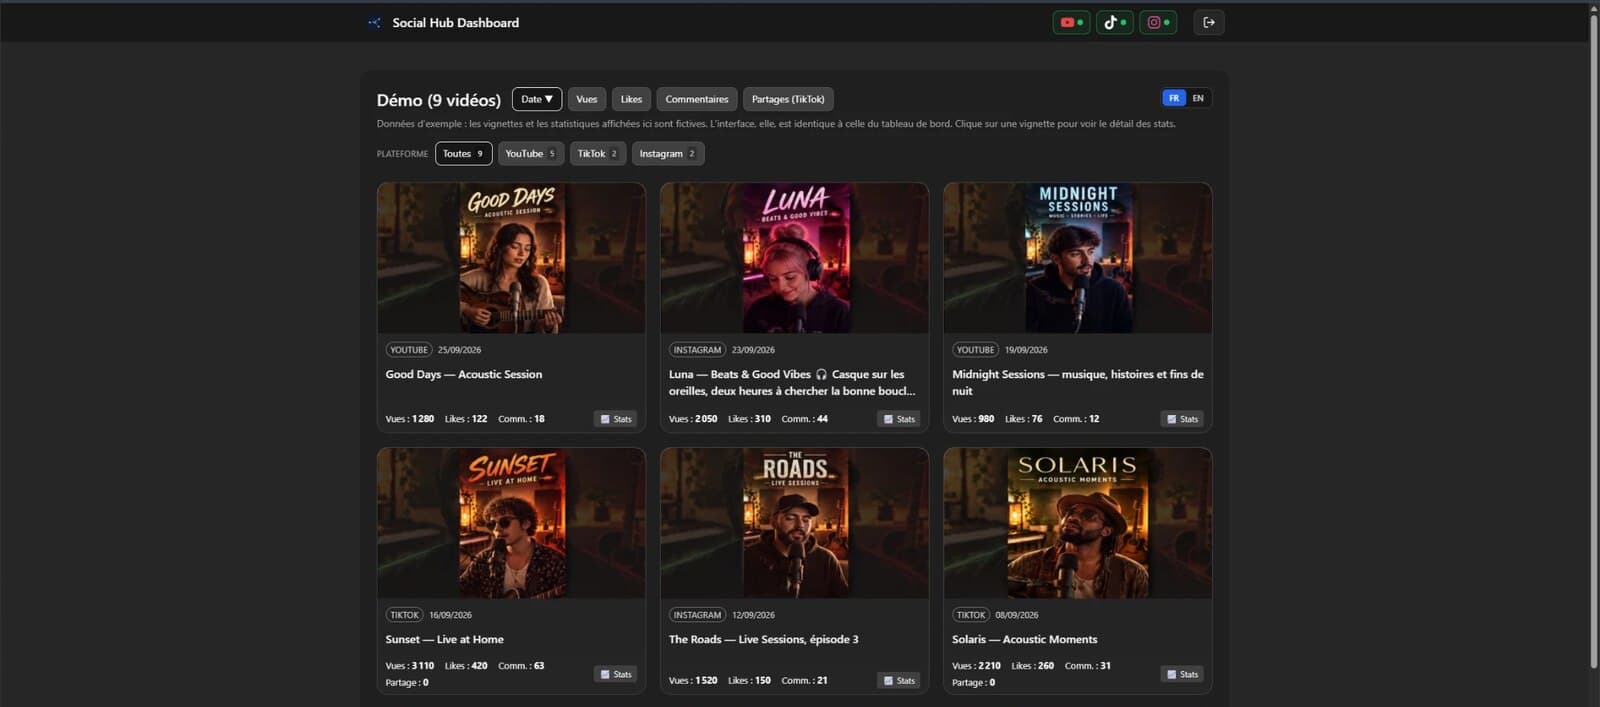Click the Démo (9 vidéos) heading

click(439, 100)
